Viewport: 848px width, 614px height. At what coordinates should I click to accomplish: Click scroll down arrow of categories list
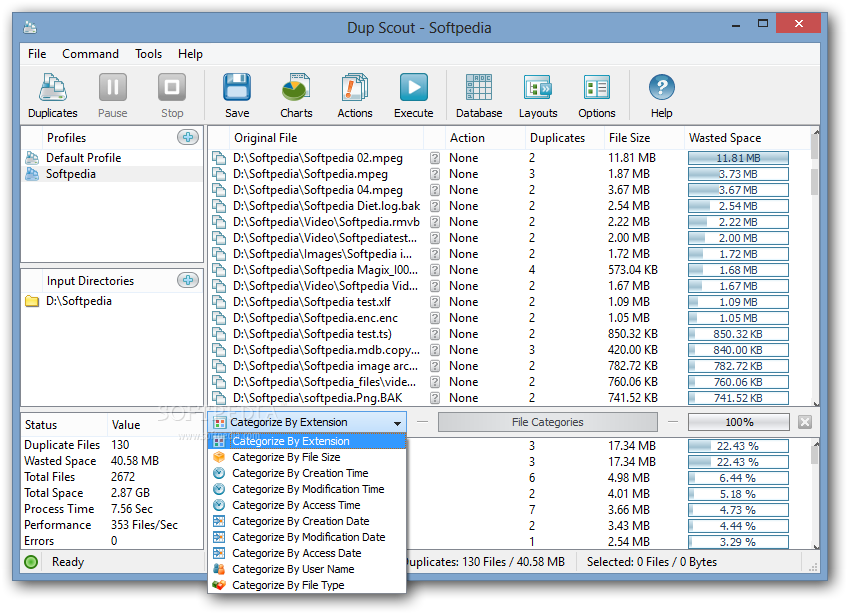[x=816, y=546]
